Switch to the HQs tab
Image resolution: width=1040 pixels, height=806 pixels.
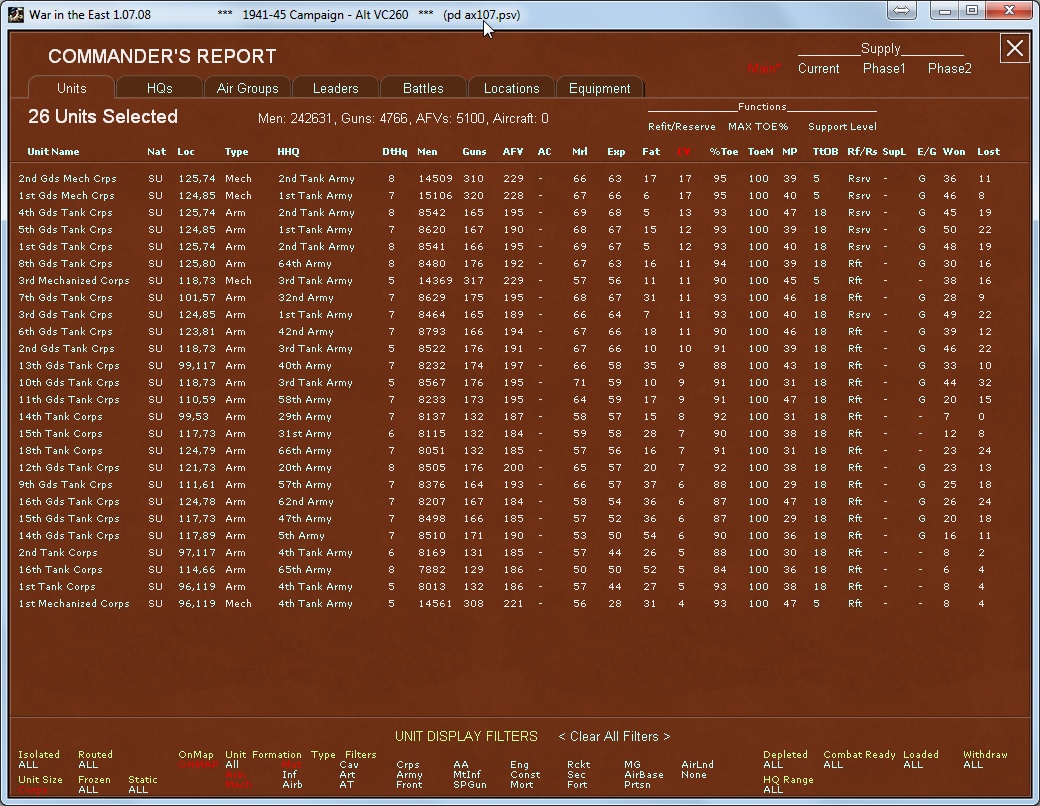[x=159, y=88]
